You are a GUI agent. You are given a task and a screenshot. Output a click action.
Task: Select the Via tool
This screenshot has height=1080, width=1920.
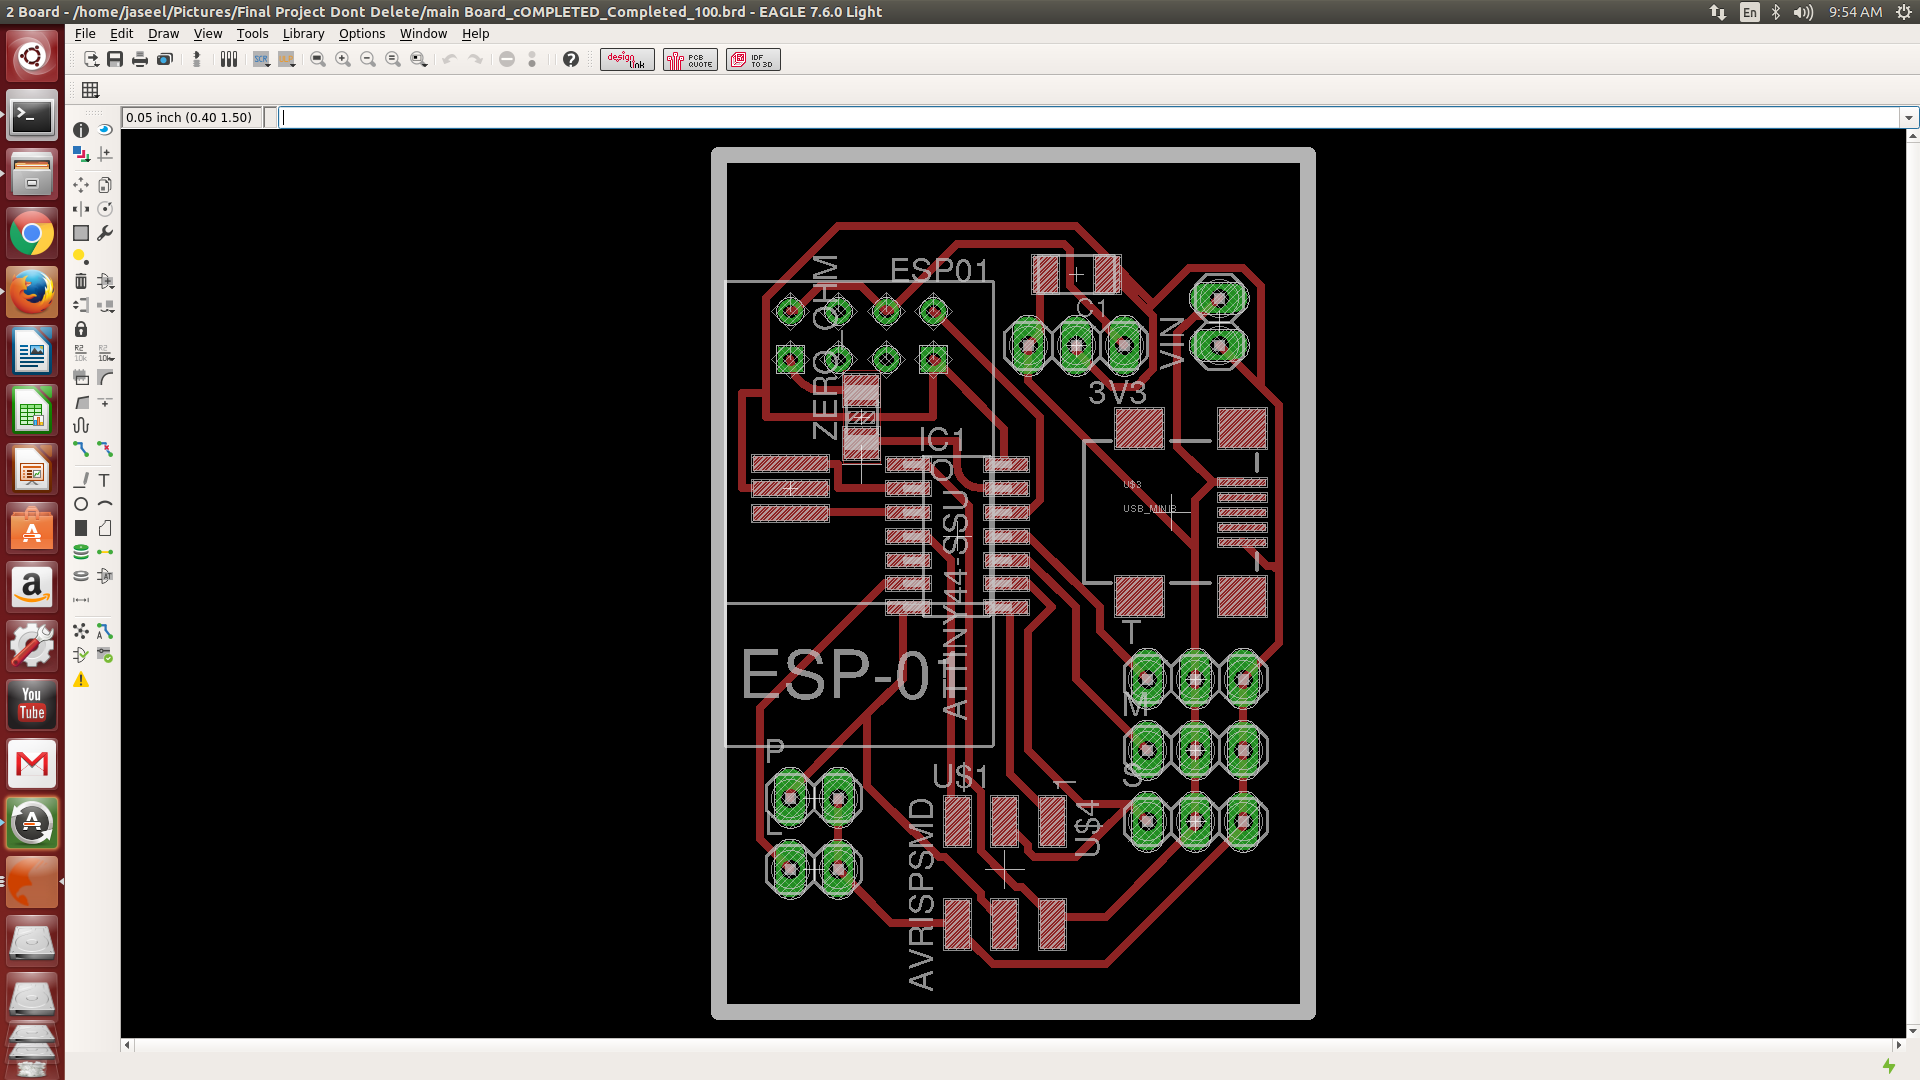81,552
